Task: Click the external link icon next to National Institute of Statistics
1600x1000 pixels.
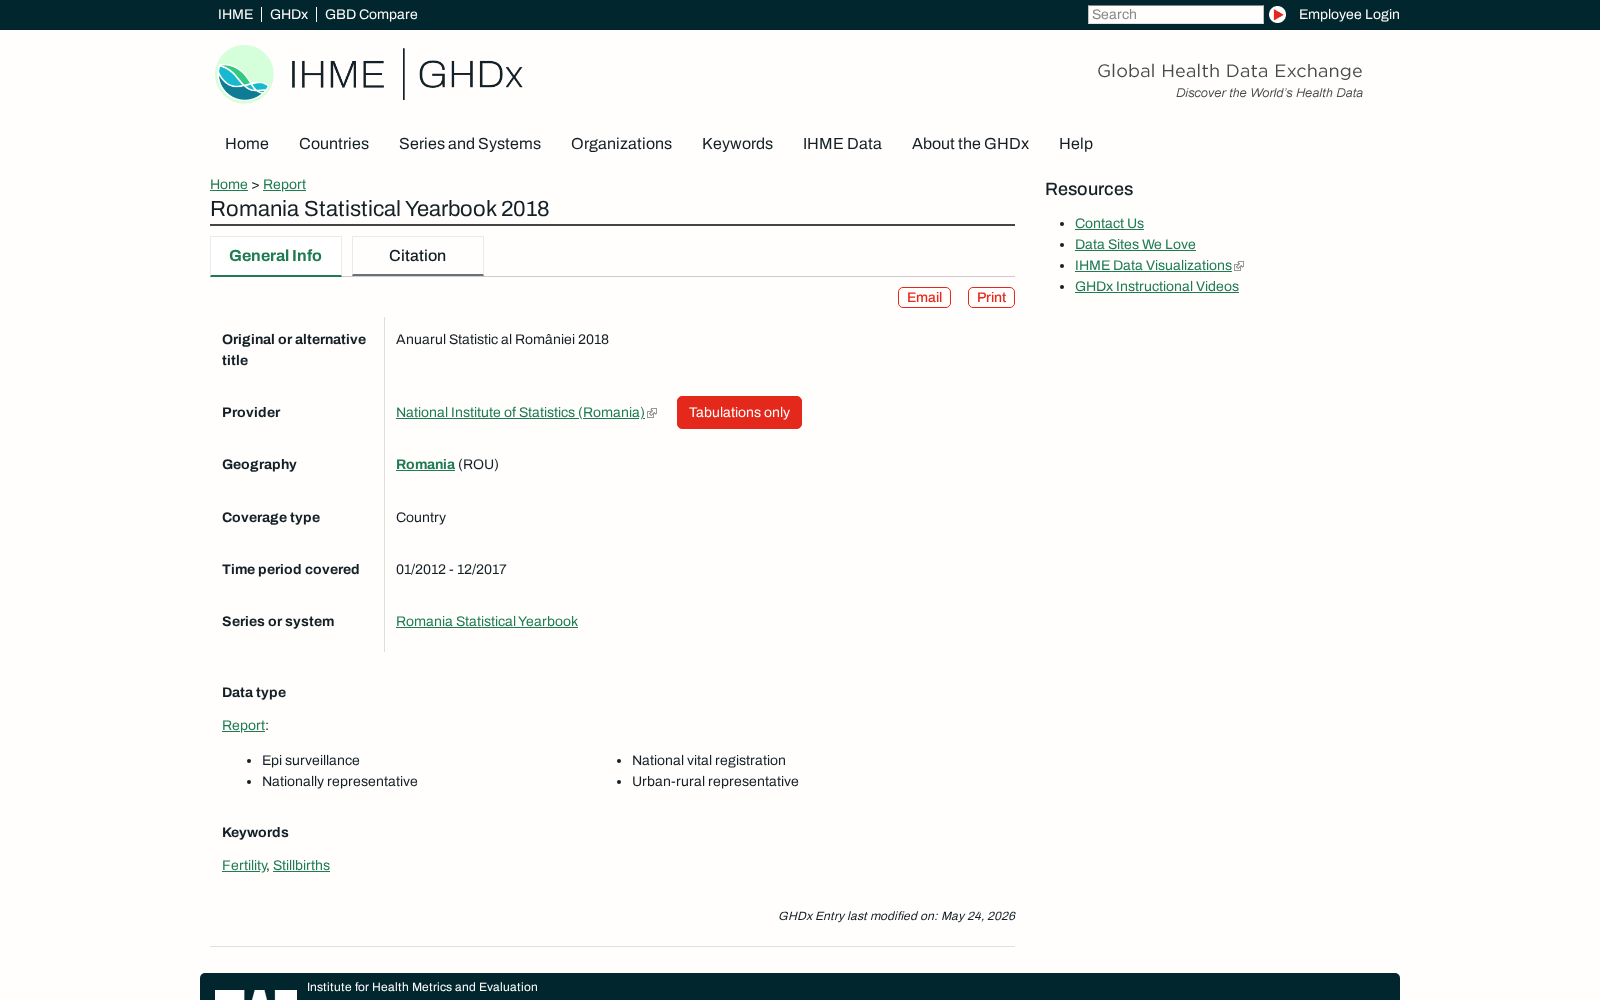Action: pos(652,413)
